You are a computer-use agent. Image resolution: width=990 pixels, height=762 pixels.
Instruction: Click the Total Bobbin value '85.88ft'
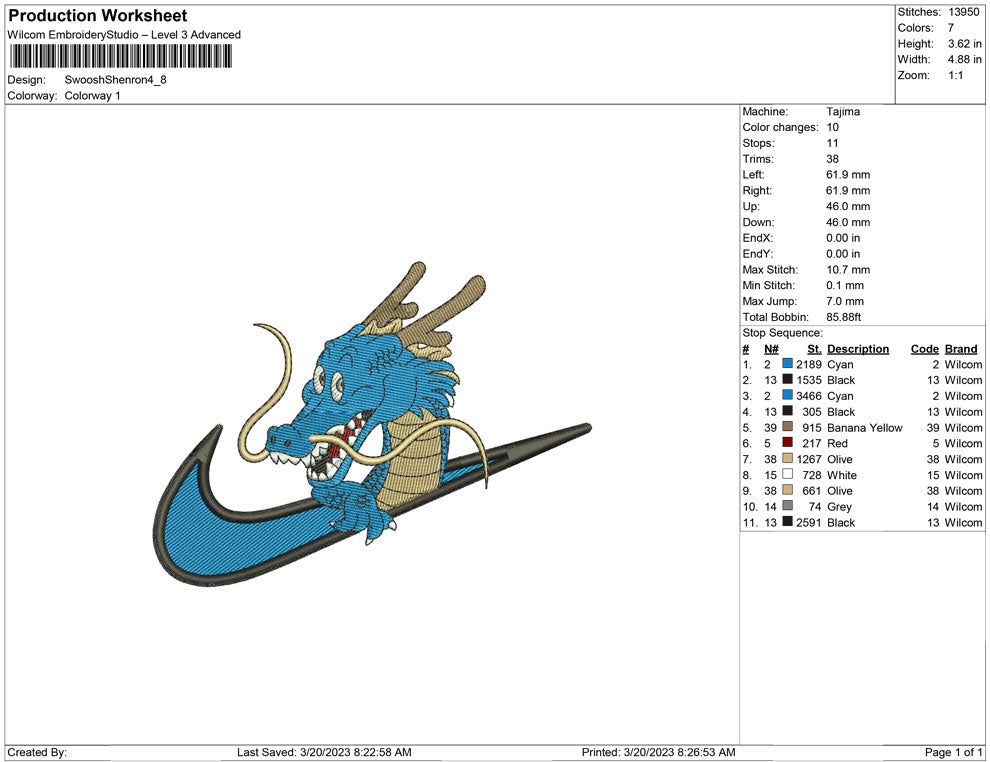(844, 317)
